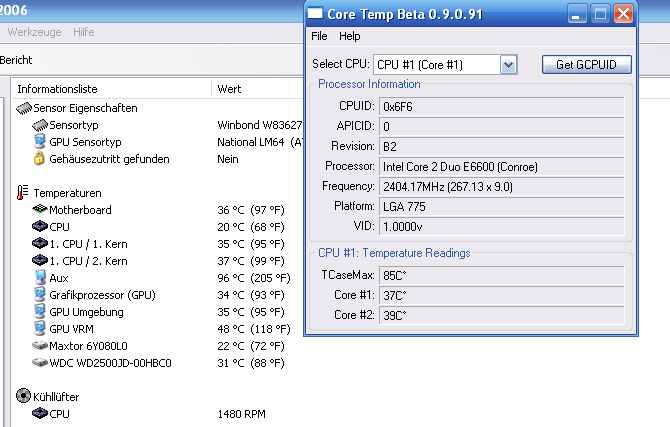Click the Revision field showing B2
The image size is (670, 427).
pos(501,147)
